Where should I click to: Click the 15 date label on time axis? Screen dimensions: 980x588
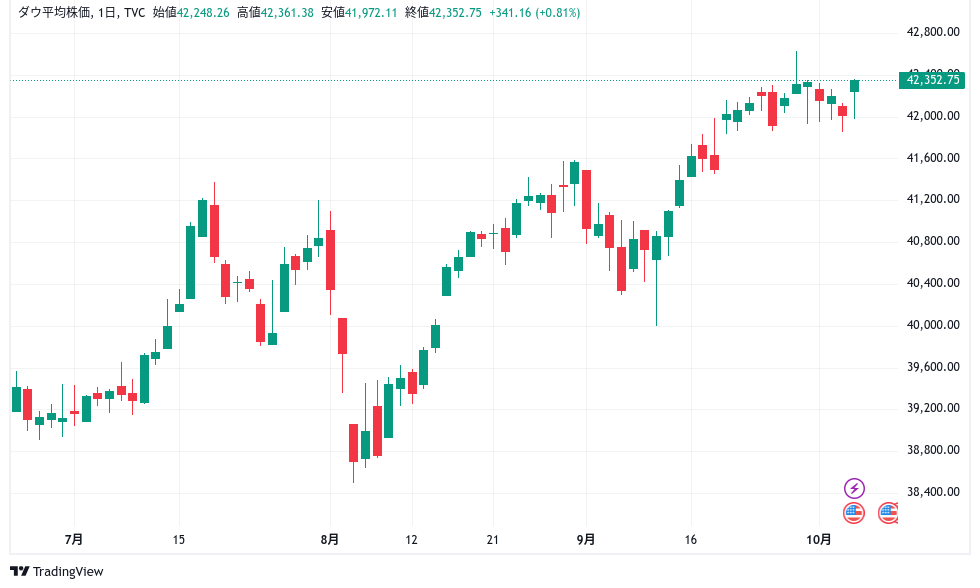179,539
